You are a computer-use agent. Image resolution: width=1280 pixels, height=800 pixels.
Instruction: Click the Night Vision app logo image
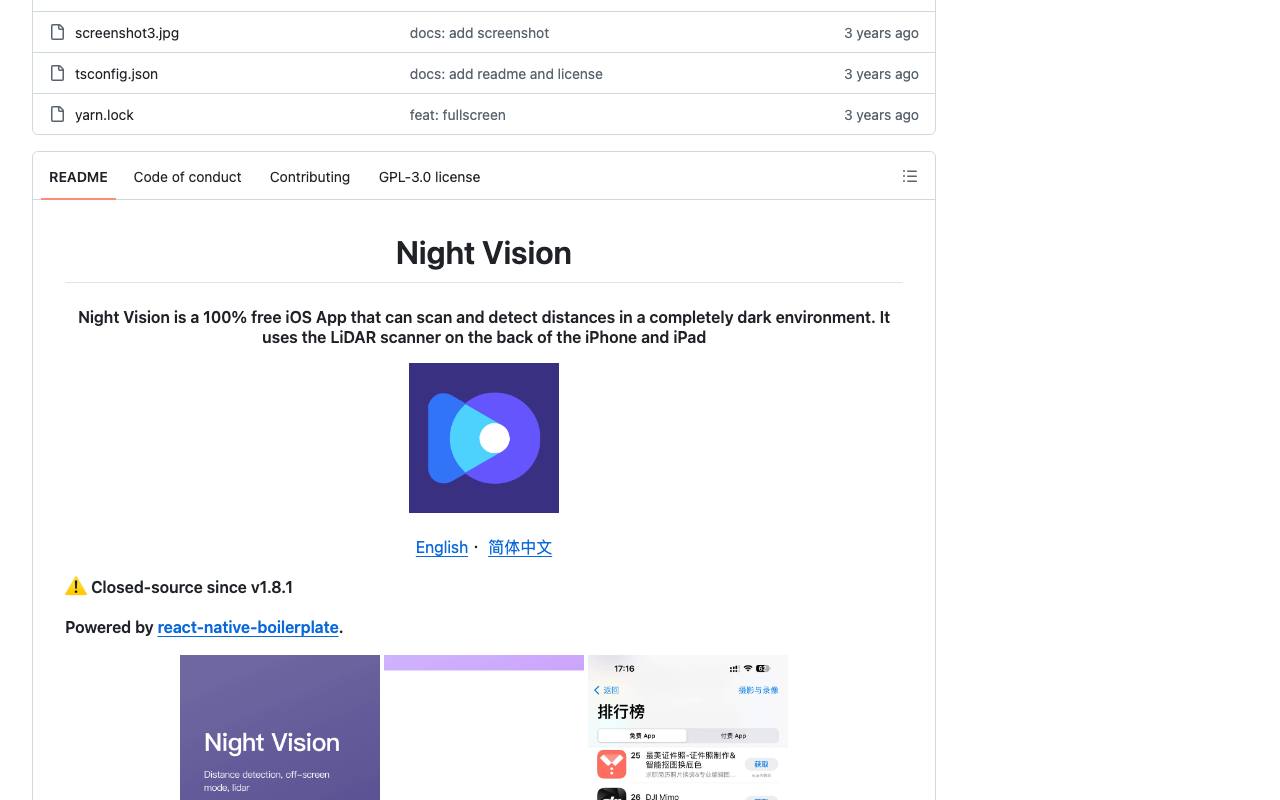coord(484,438)
